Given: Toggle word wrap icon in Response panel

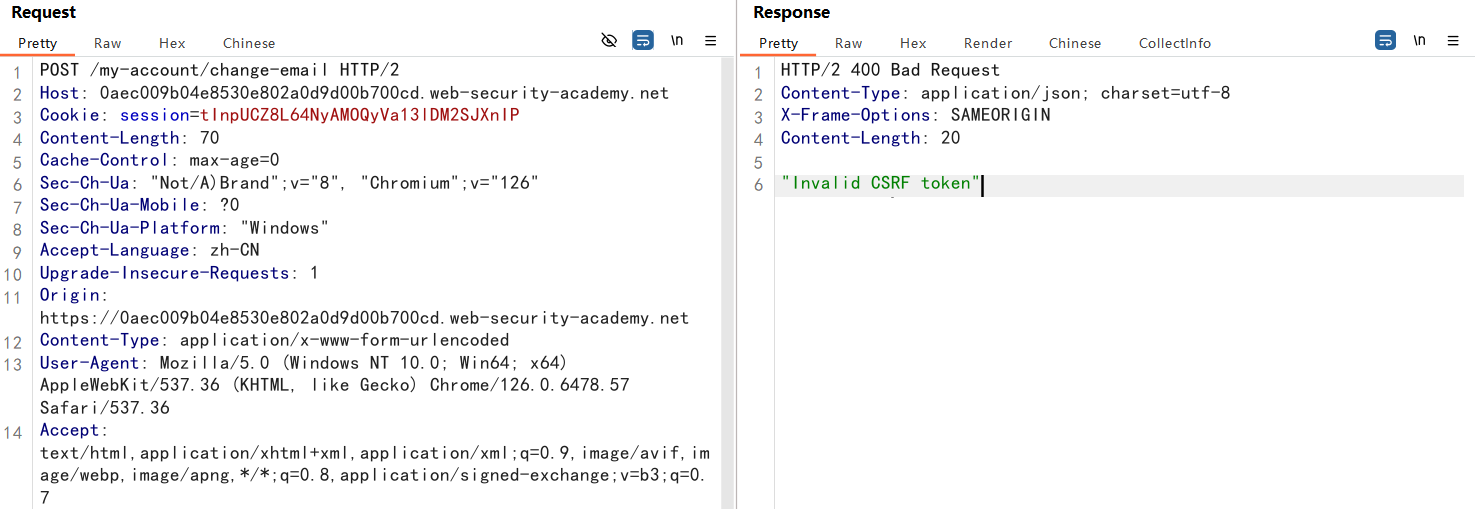Looking at the screenshot, I should [x=1385, y=41].
